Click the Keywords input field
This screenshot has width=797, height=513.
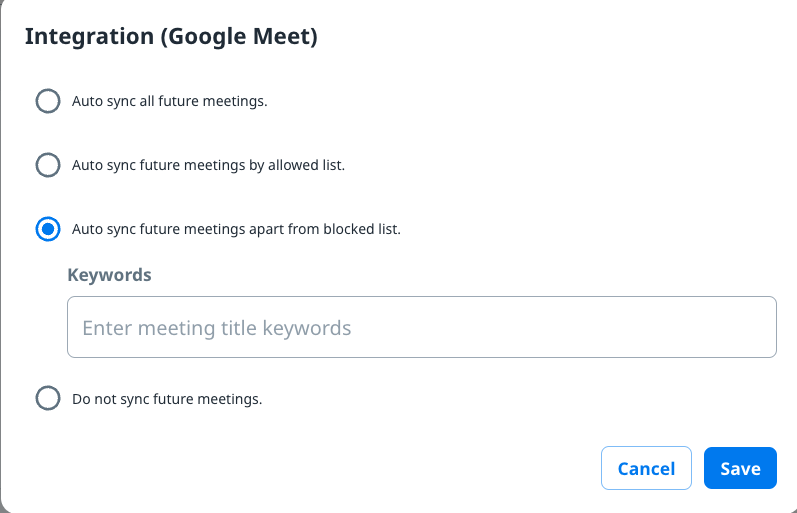click(x=421, y=327)
